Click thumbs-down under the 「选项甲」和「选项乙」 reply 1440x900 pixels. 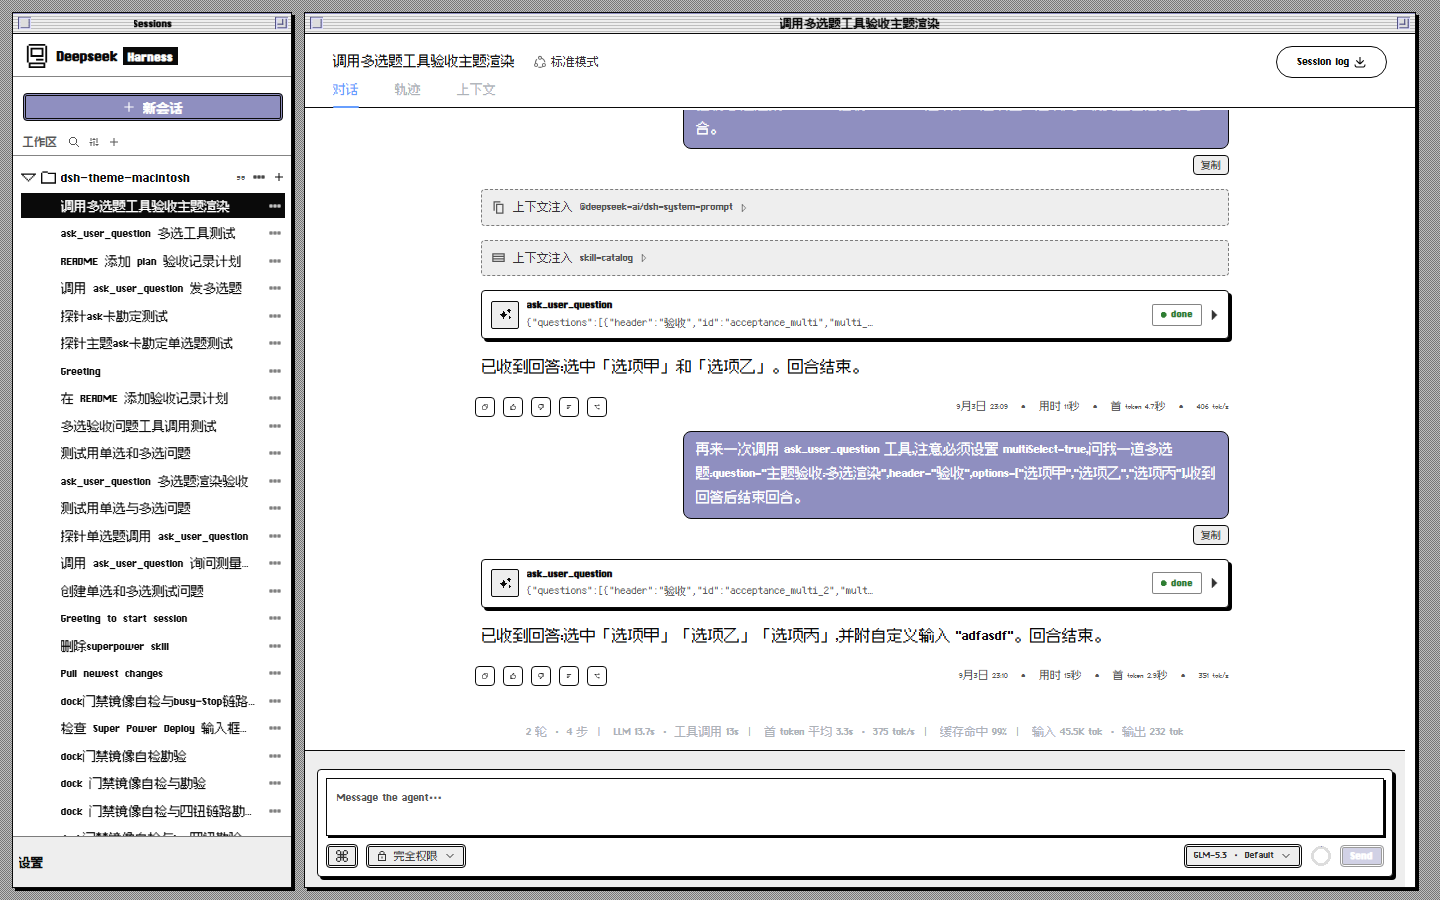541,407
